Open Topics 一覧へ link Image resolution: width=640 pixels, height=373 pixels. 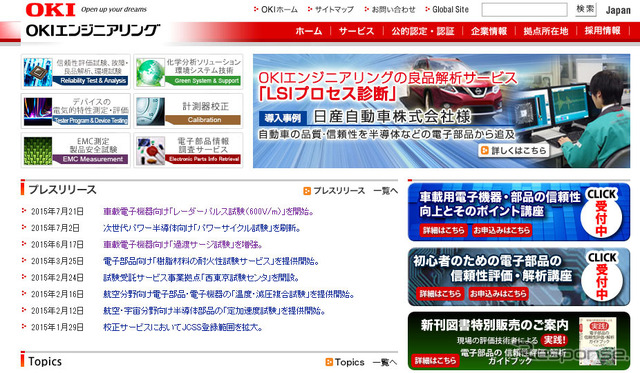[x=366, y=362]
